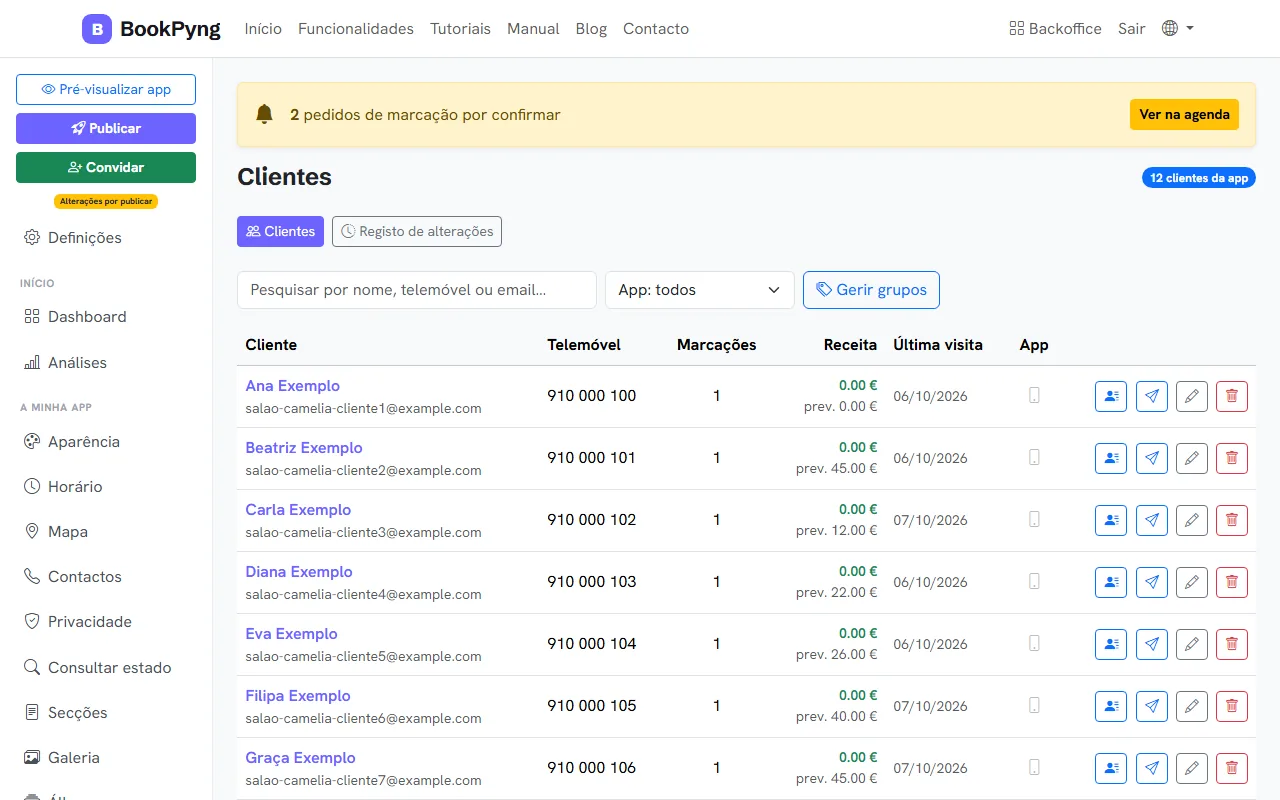The height and width of the screenshot is (800, 1280).
Task: Send message icon for Beatriz Exemplo
Action: [x=1152, y=458]
